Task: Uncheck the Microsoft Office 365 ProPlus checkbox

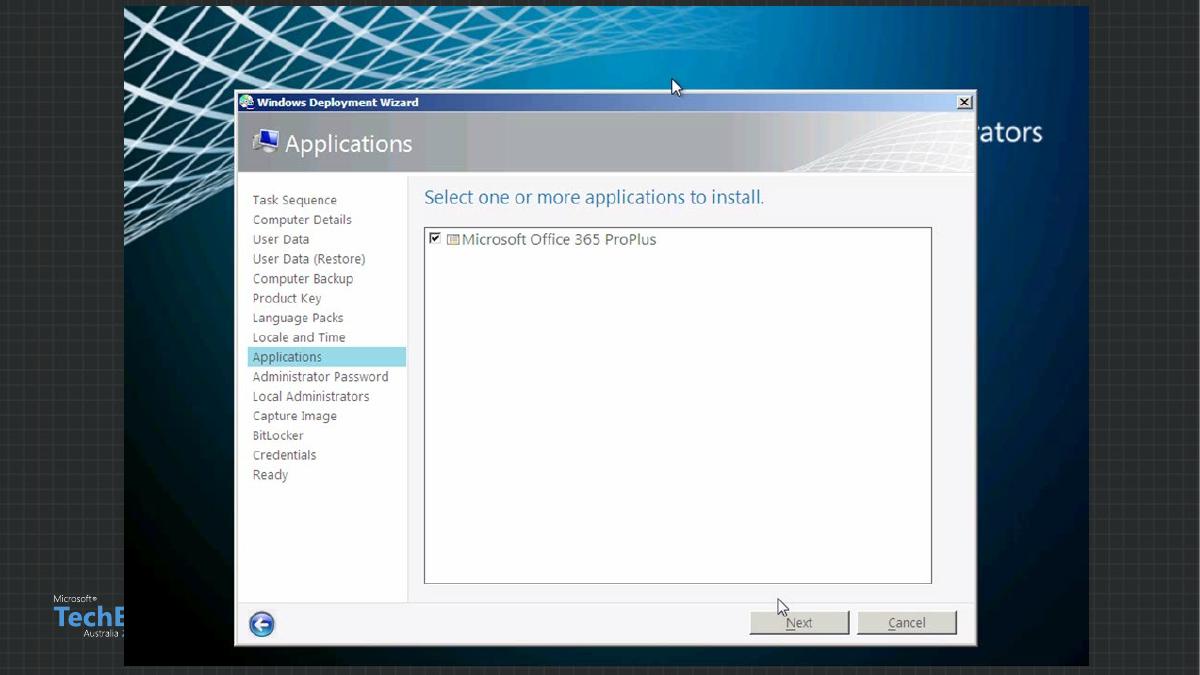Action: point(434,239)
